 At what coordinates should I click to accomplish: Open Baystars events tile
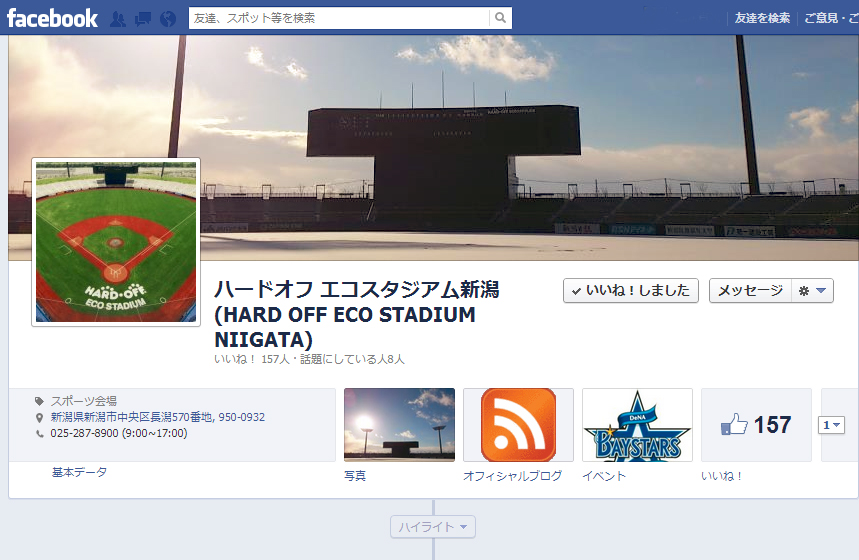click(637, 425)
